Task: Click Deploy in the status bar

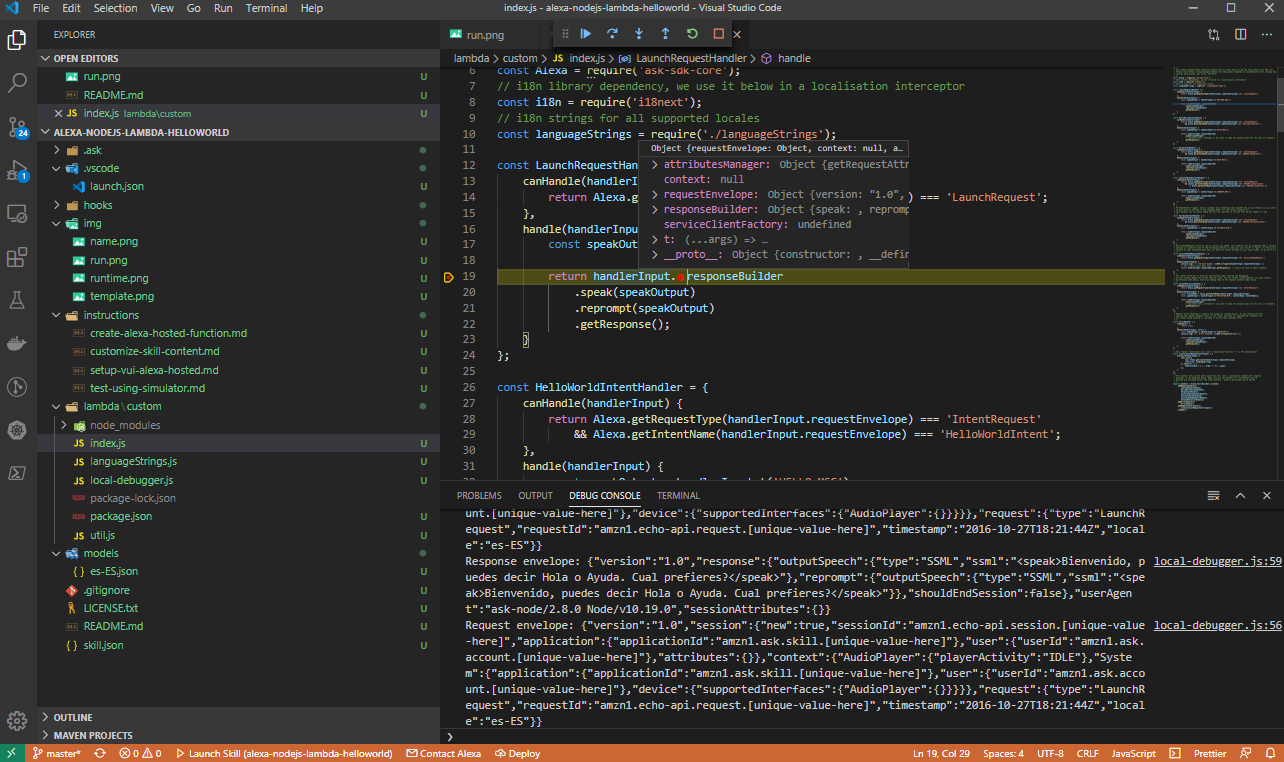Action: [x=518, y=753]
